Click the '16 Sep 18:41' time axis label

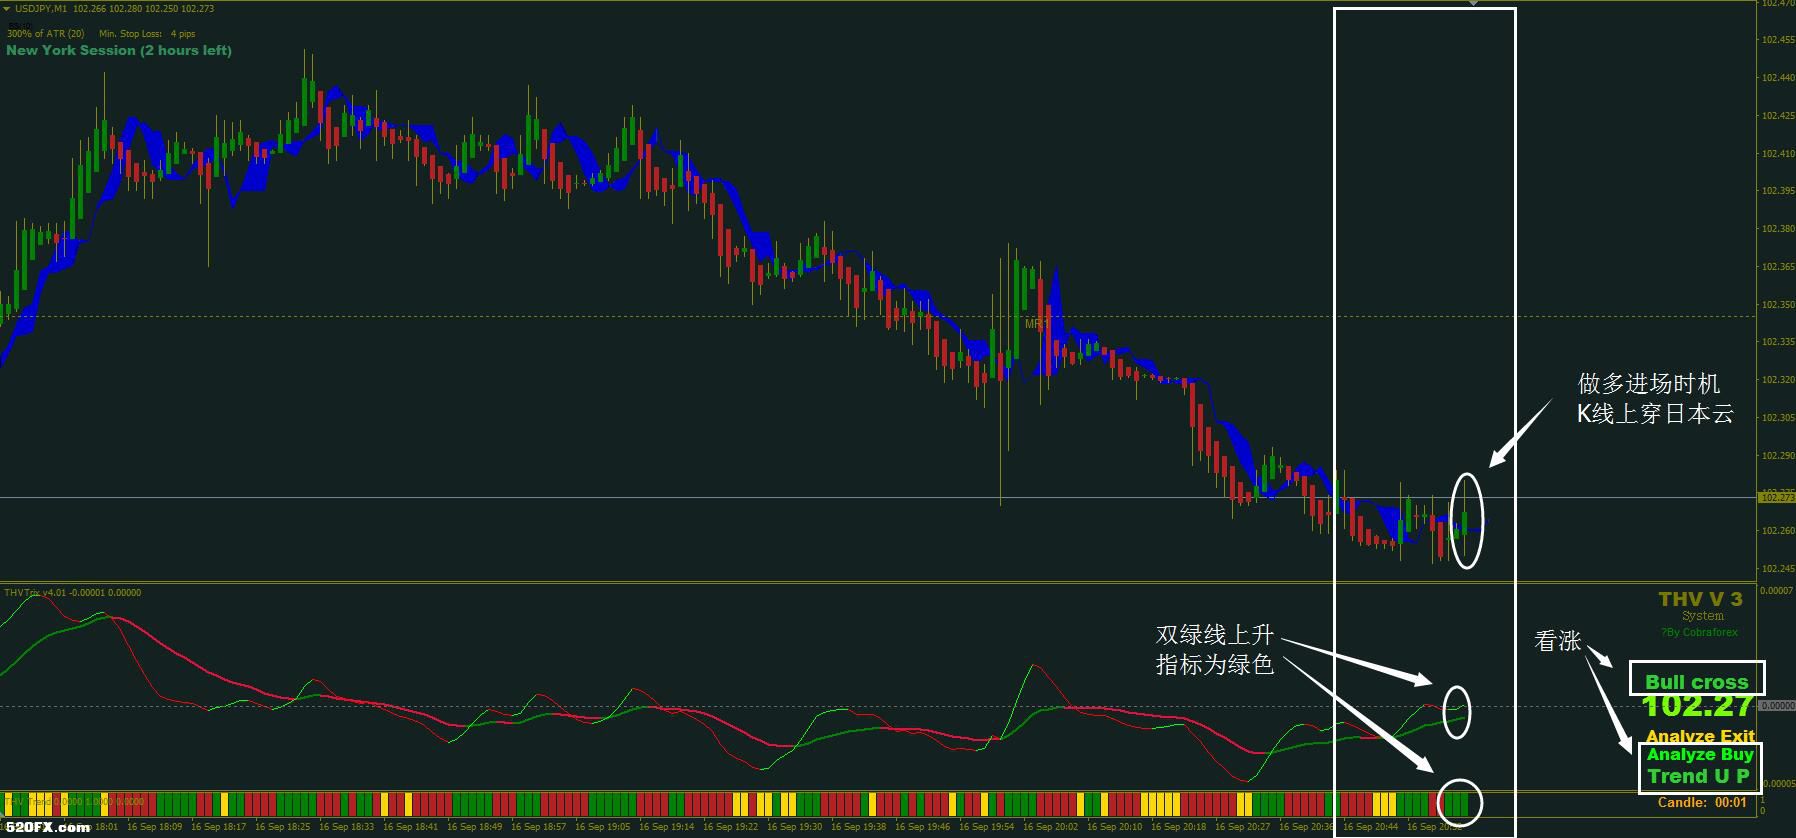point(410,827)
